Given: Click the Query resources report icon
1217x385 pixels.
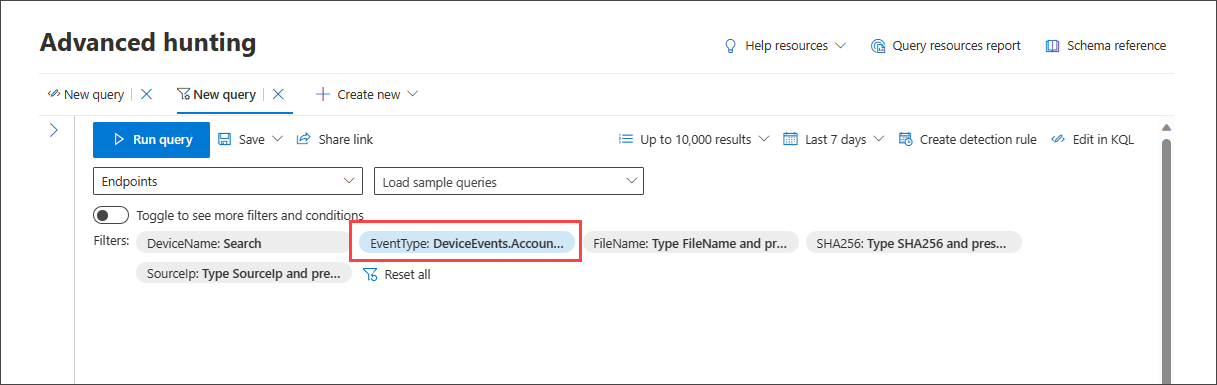Looking at the screenshot, I should click(878, 46).
